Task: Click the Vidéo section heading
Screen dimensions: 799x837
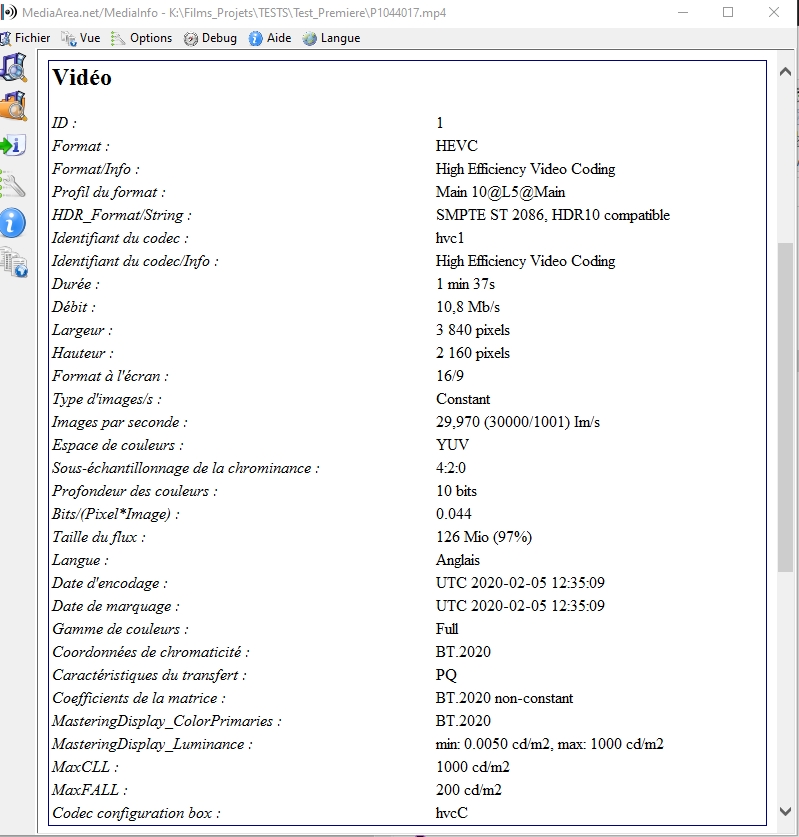Action: point(82,78)
